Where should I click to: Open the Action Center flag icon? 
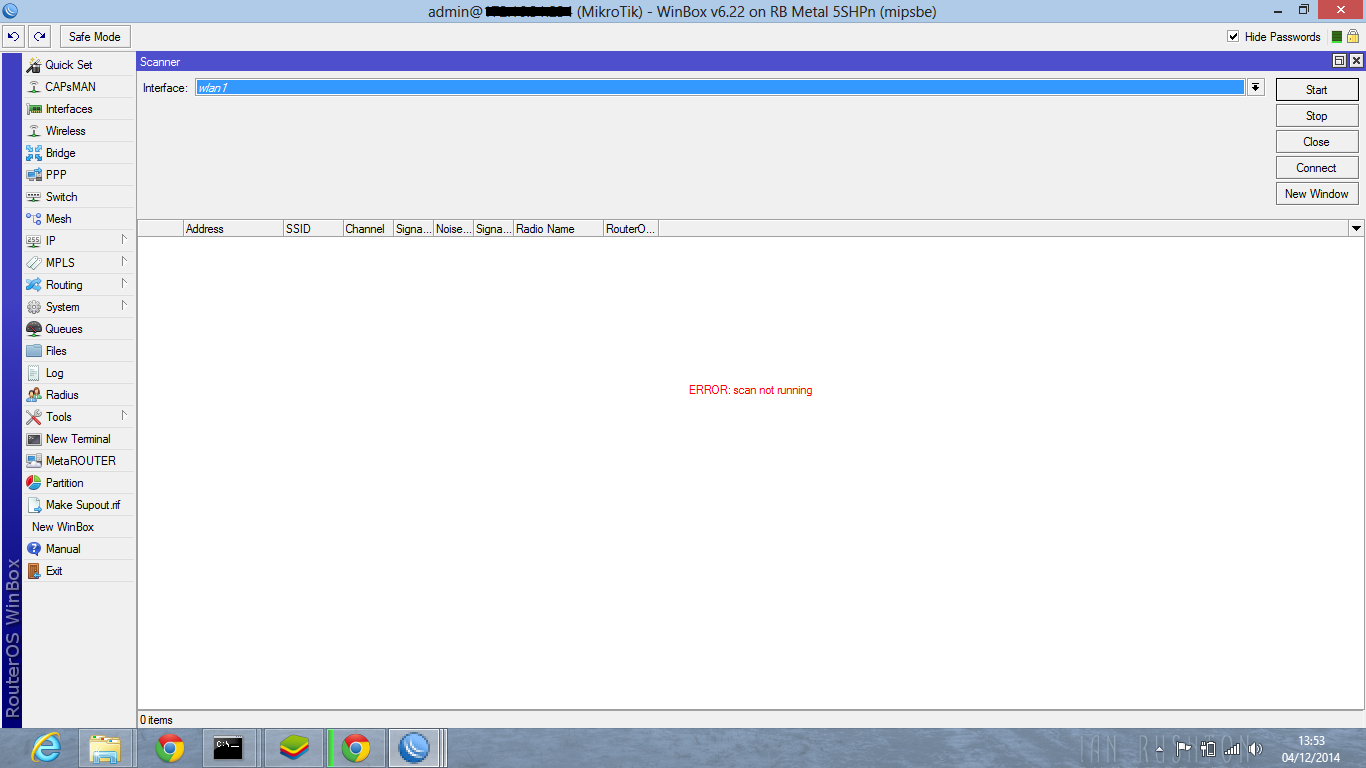pyautogui.click(x=1184, y=749)
